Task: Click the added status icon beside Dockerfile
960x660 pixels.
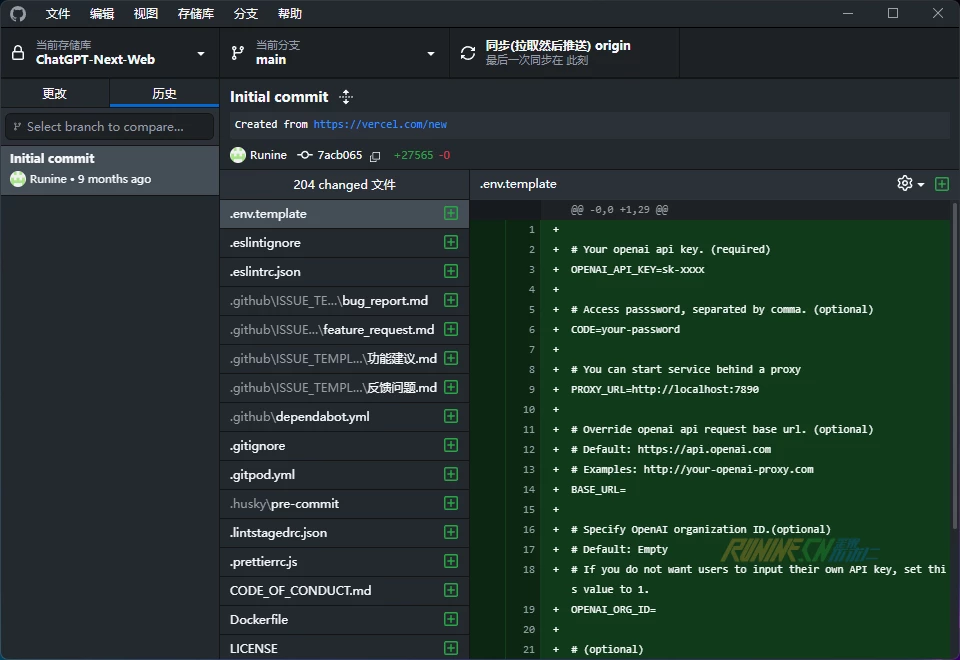Action: [x=451, y=620]
